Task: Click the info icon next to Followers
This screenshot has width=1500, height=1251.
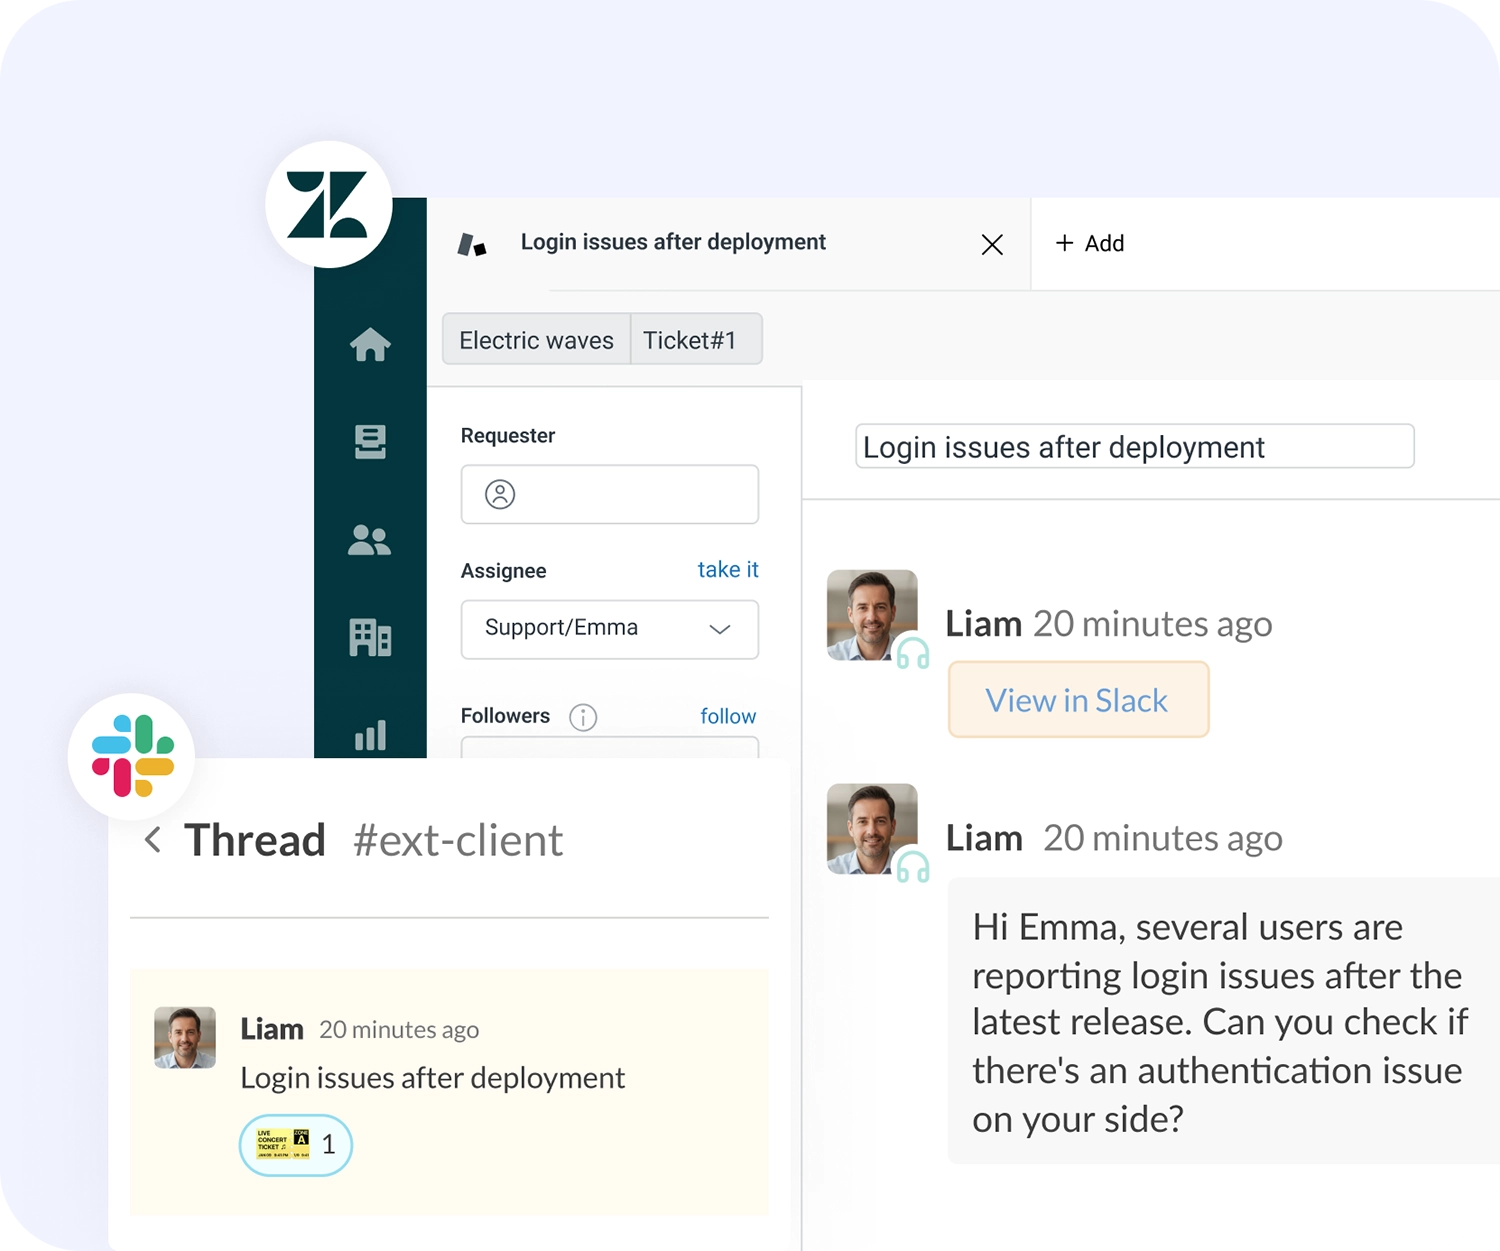Action: coord(583,717)
